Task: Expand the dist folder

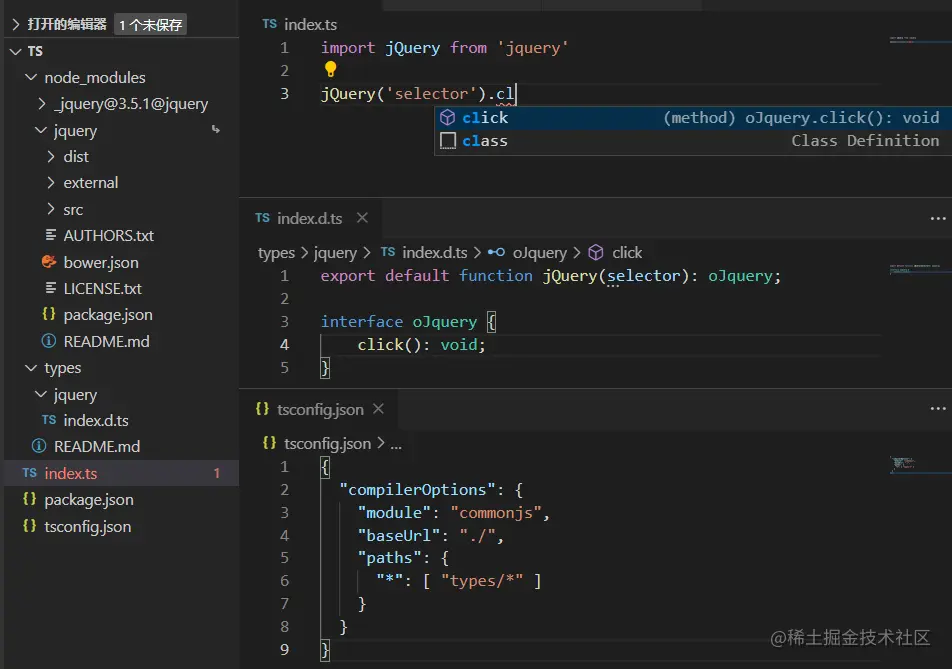Action: (51, 157)
